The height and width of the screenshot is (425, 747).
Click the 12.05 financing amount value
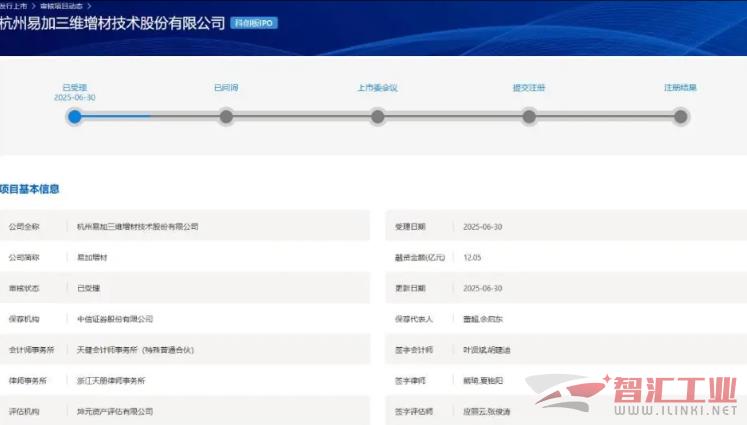[472, 257]
